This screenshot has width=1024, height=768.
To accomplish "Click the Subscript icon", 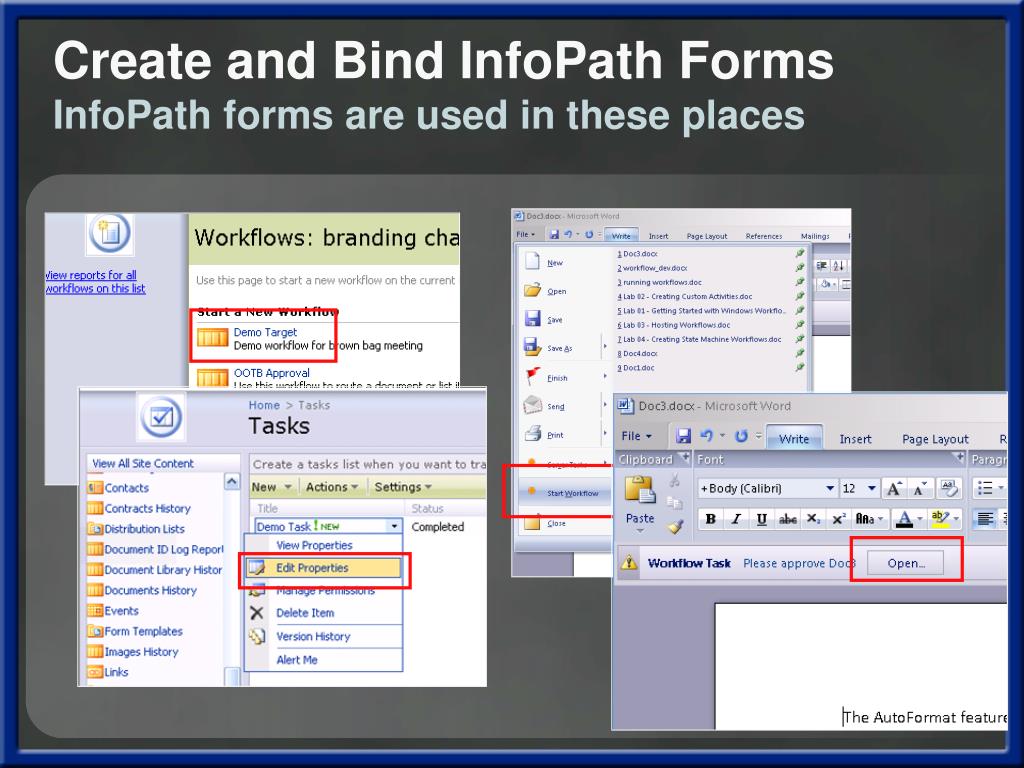I will click(814, 519).
